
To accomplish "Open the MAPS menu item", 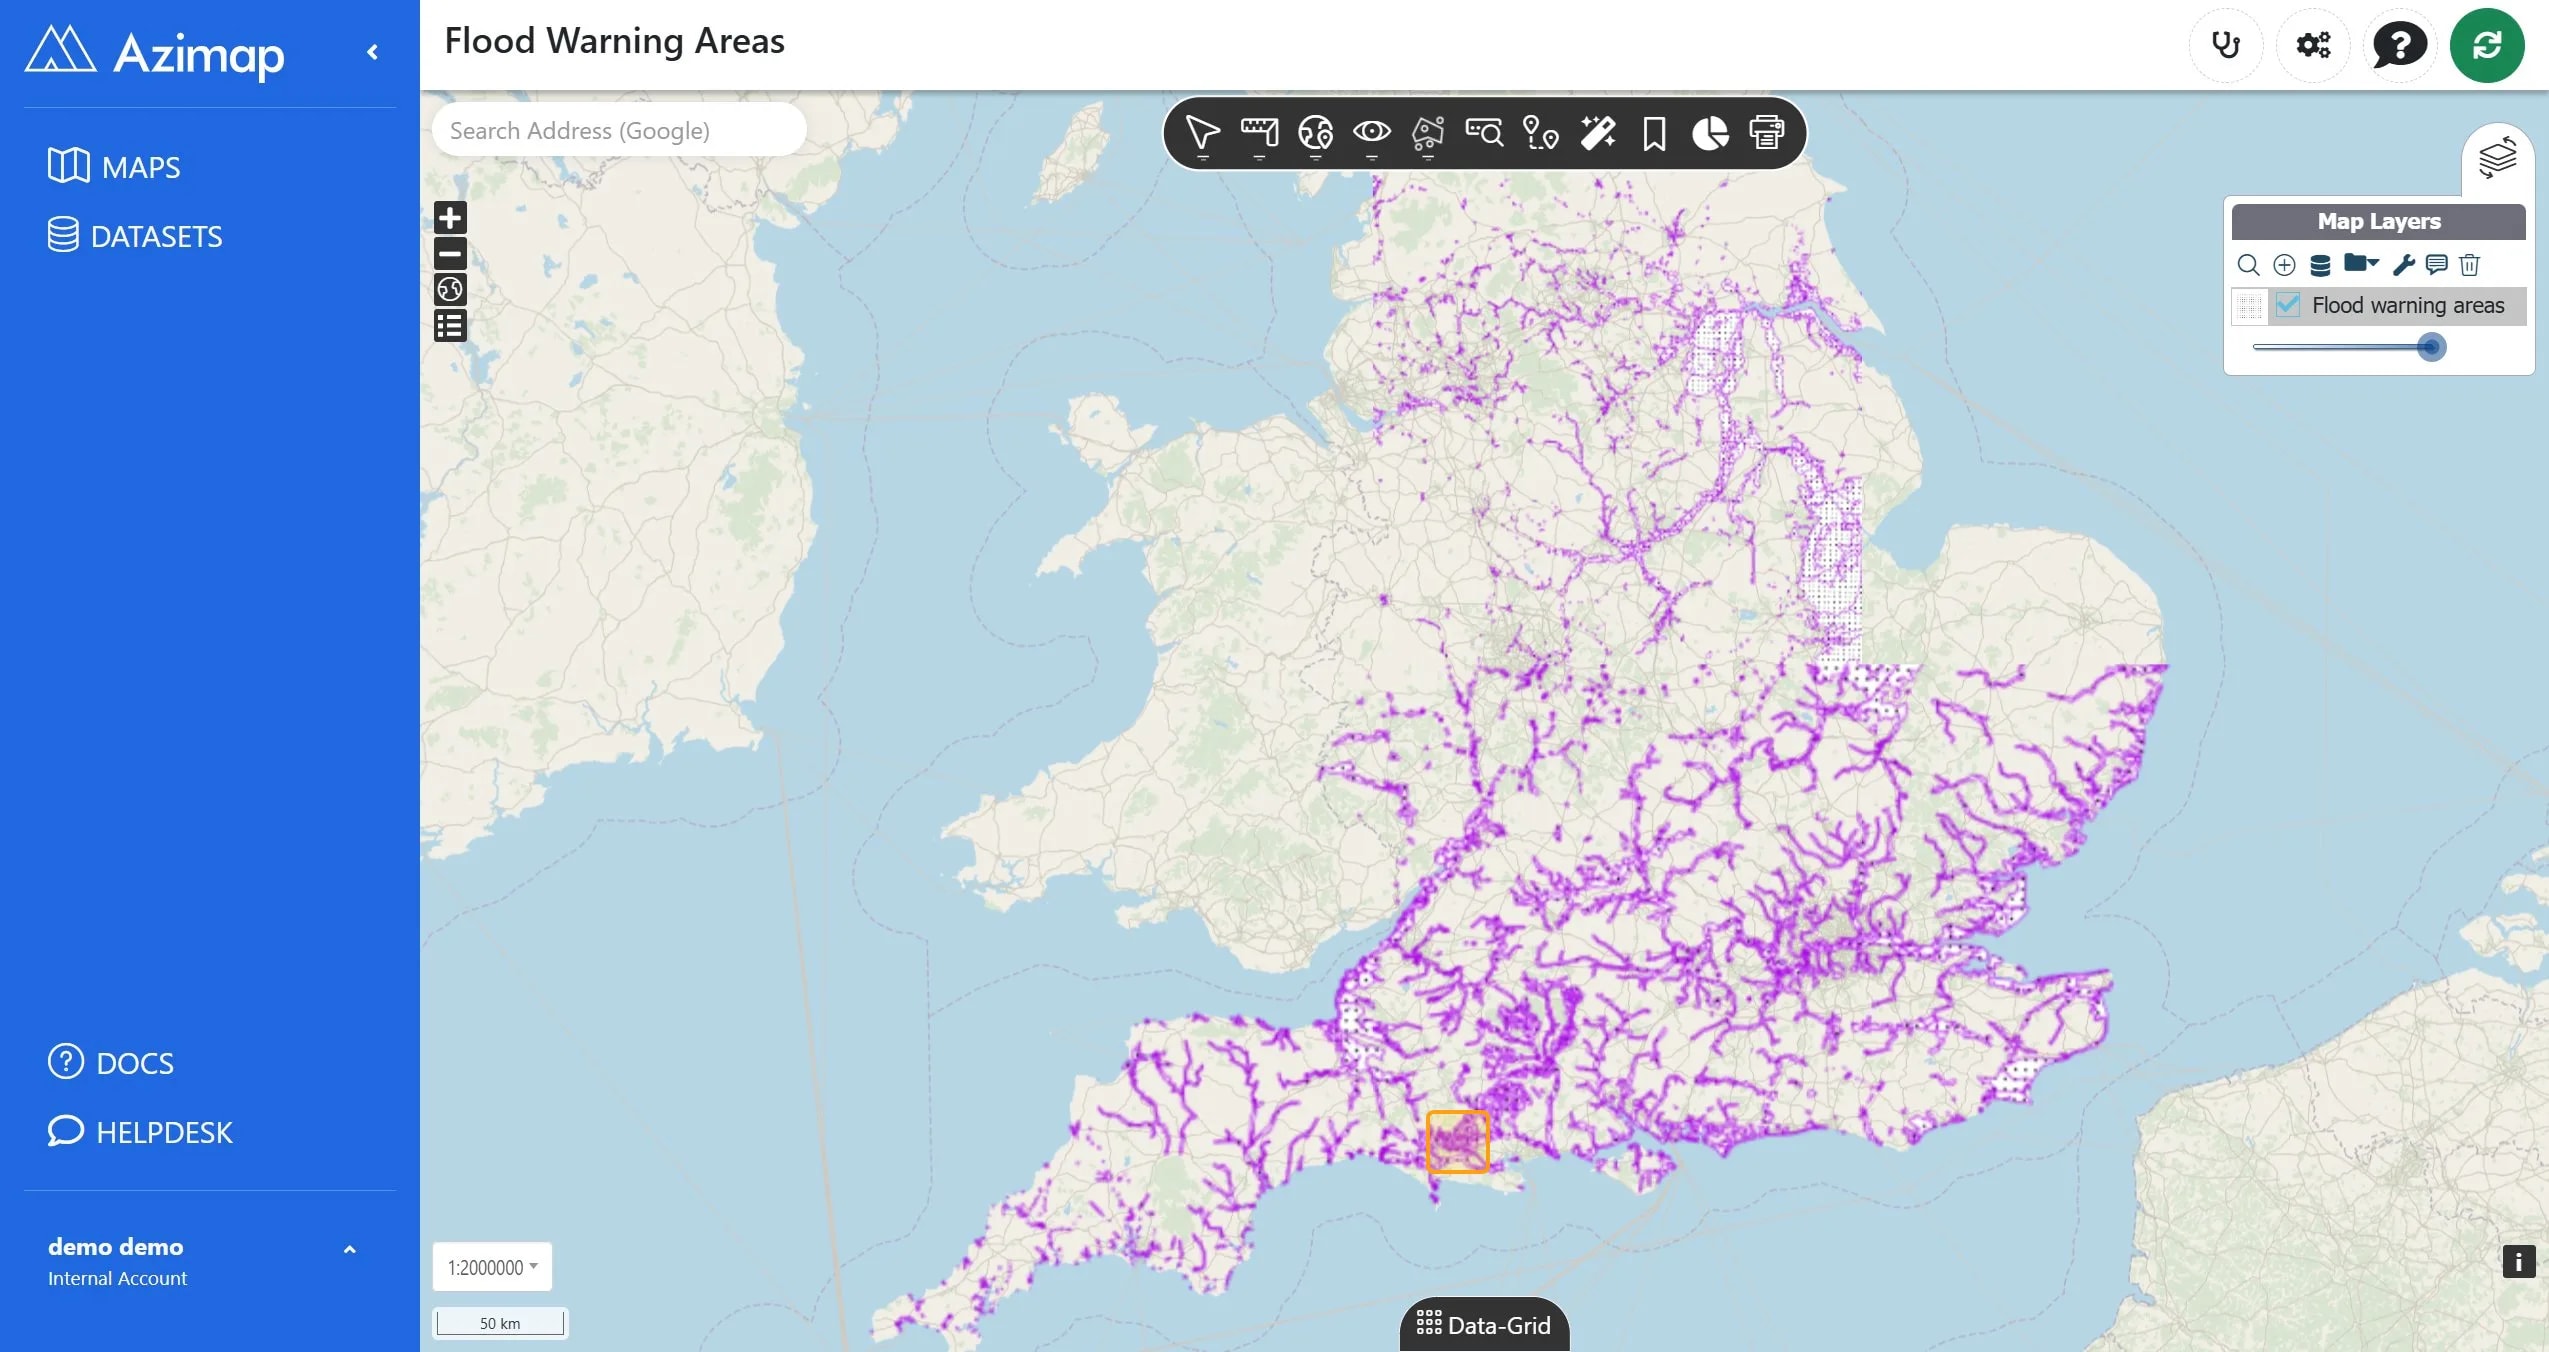I will click(114, 167).
